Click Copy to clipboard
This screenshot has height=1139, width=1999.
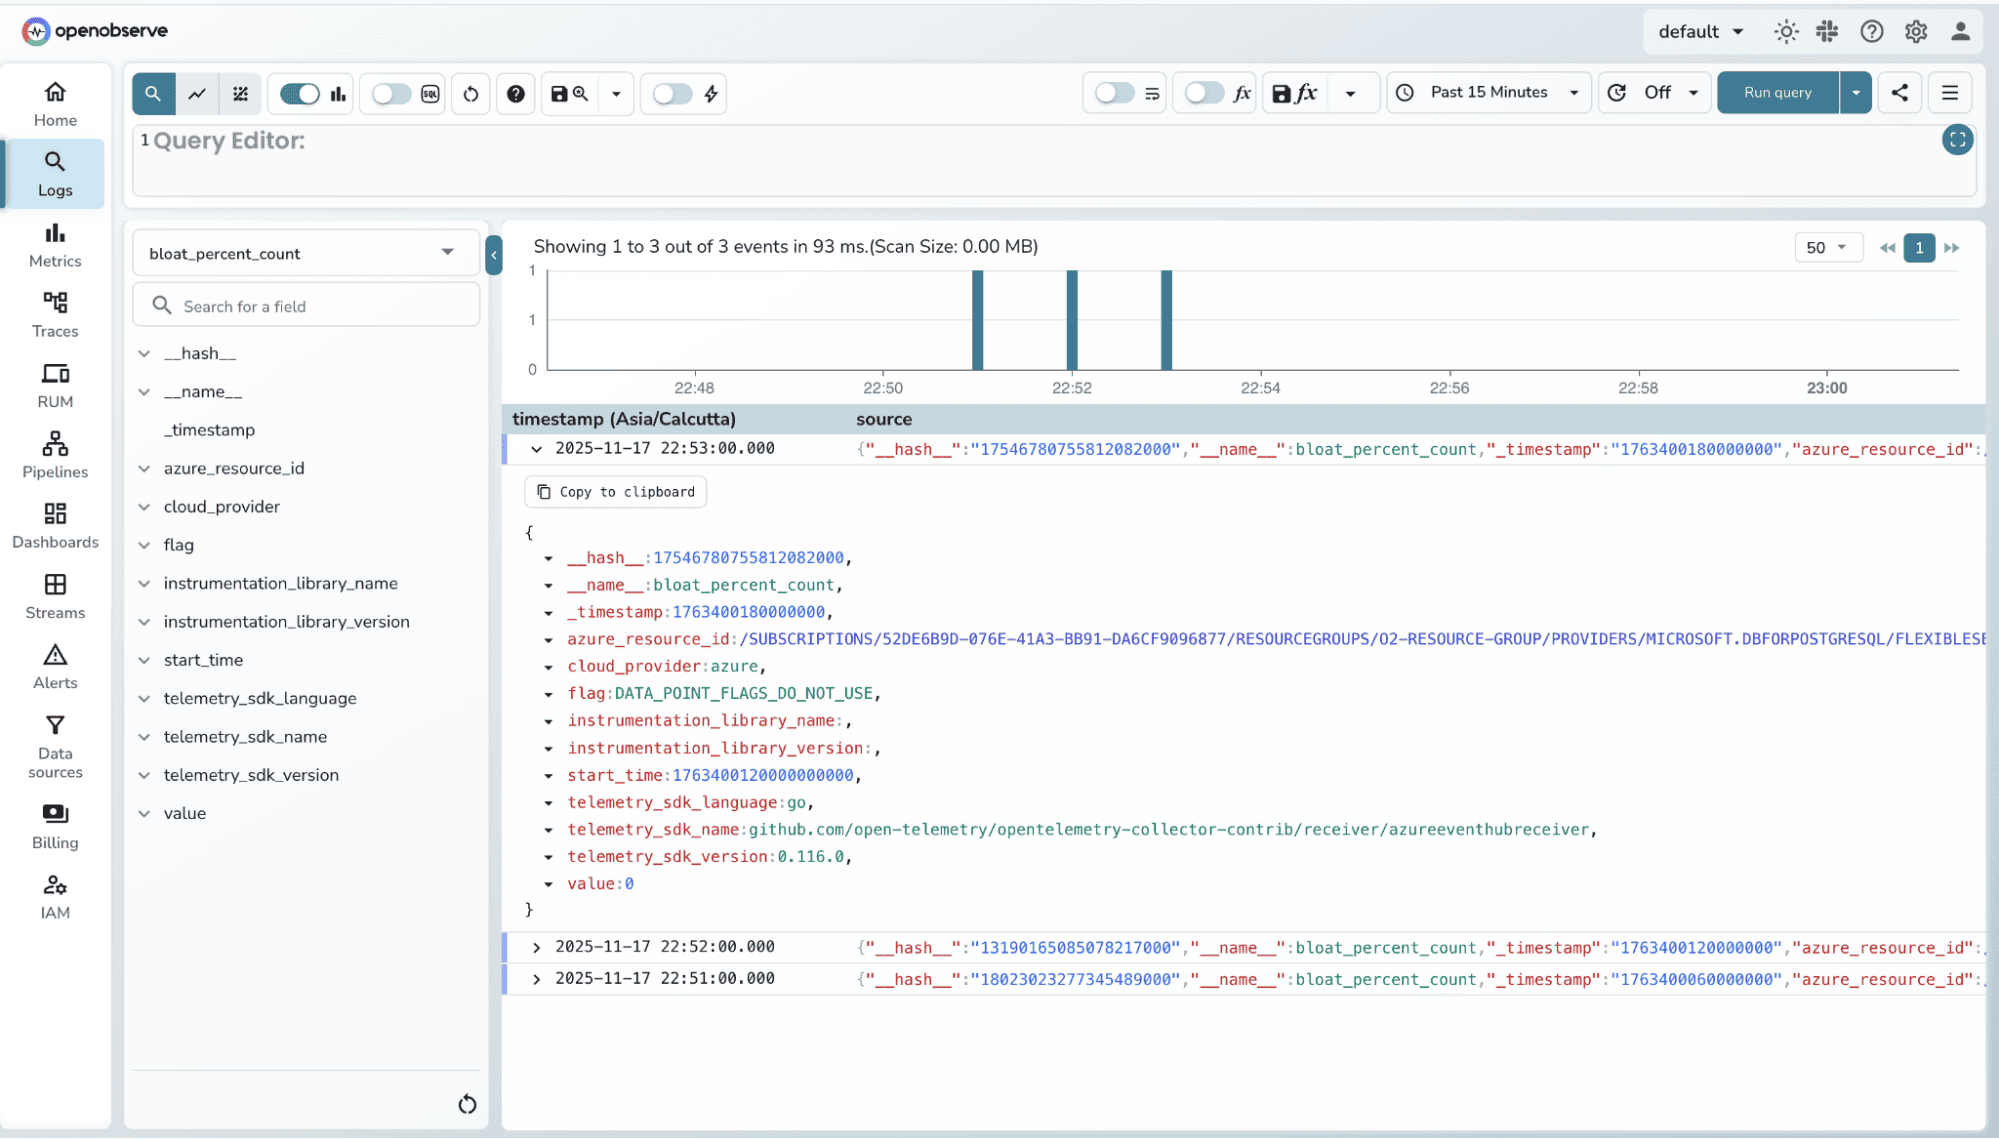[x=614, y=491]
